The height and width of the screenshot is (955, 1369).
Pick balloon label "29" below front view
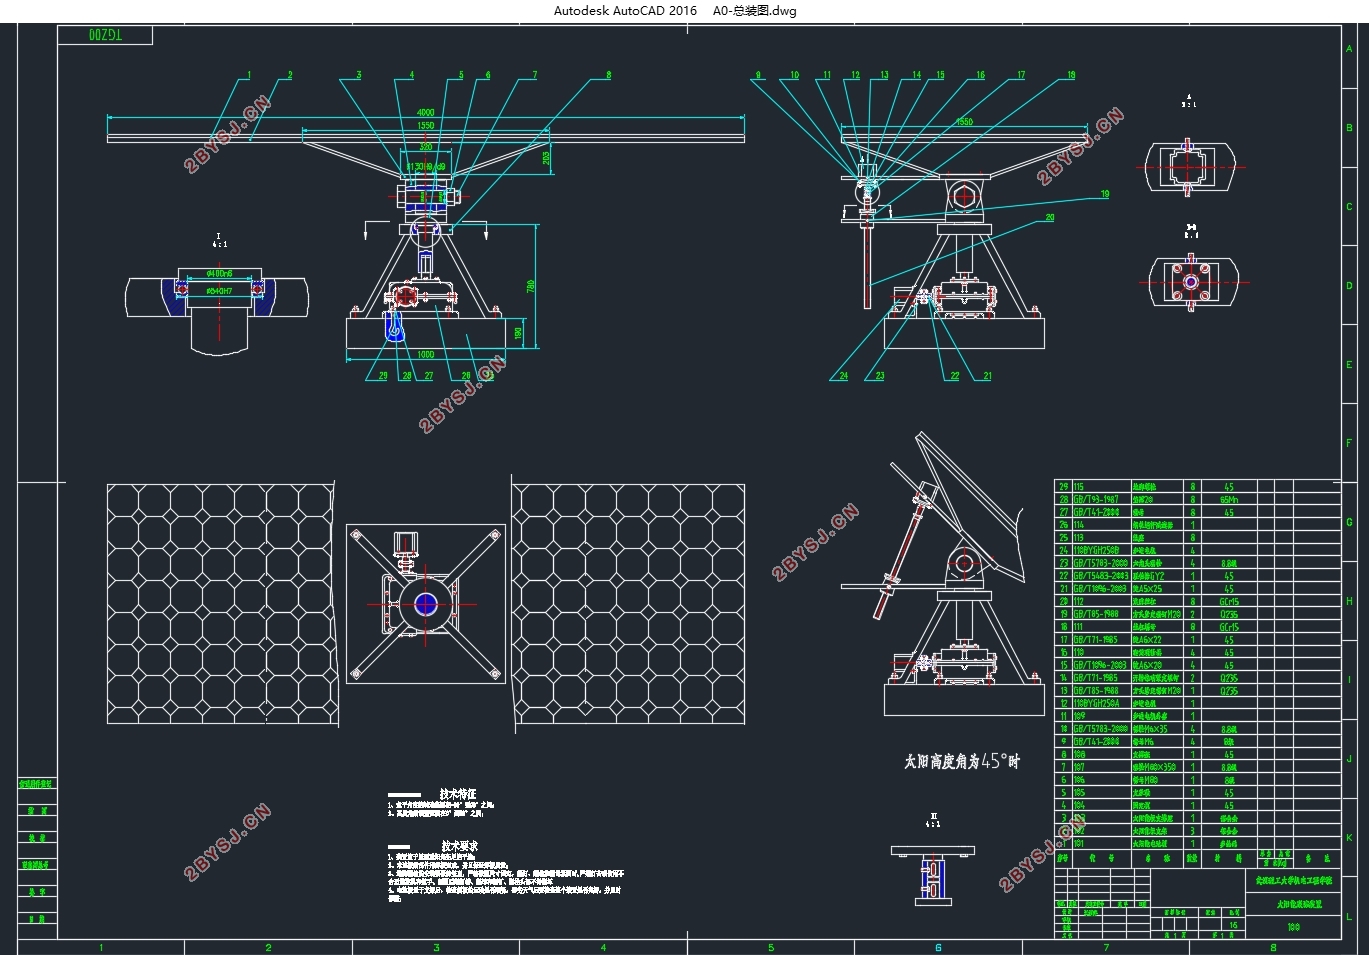pos(383,376)
